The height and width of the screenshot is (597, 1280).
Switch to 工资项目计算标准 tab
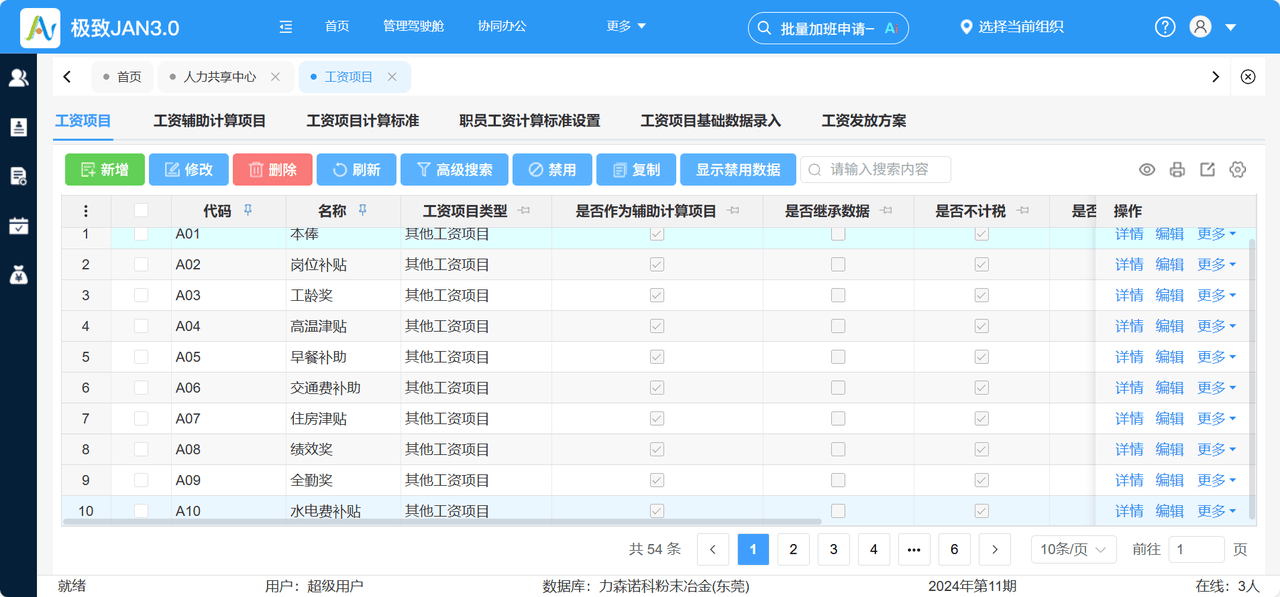(362, 121)
